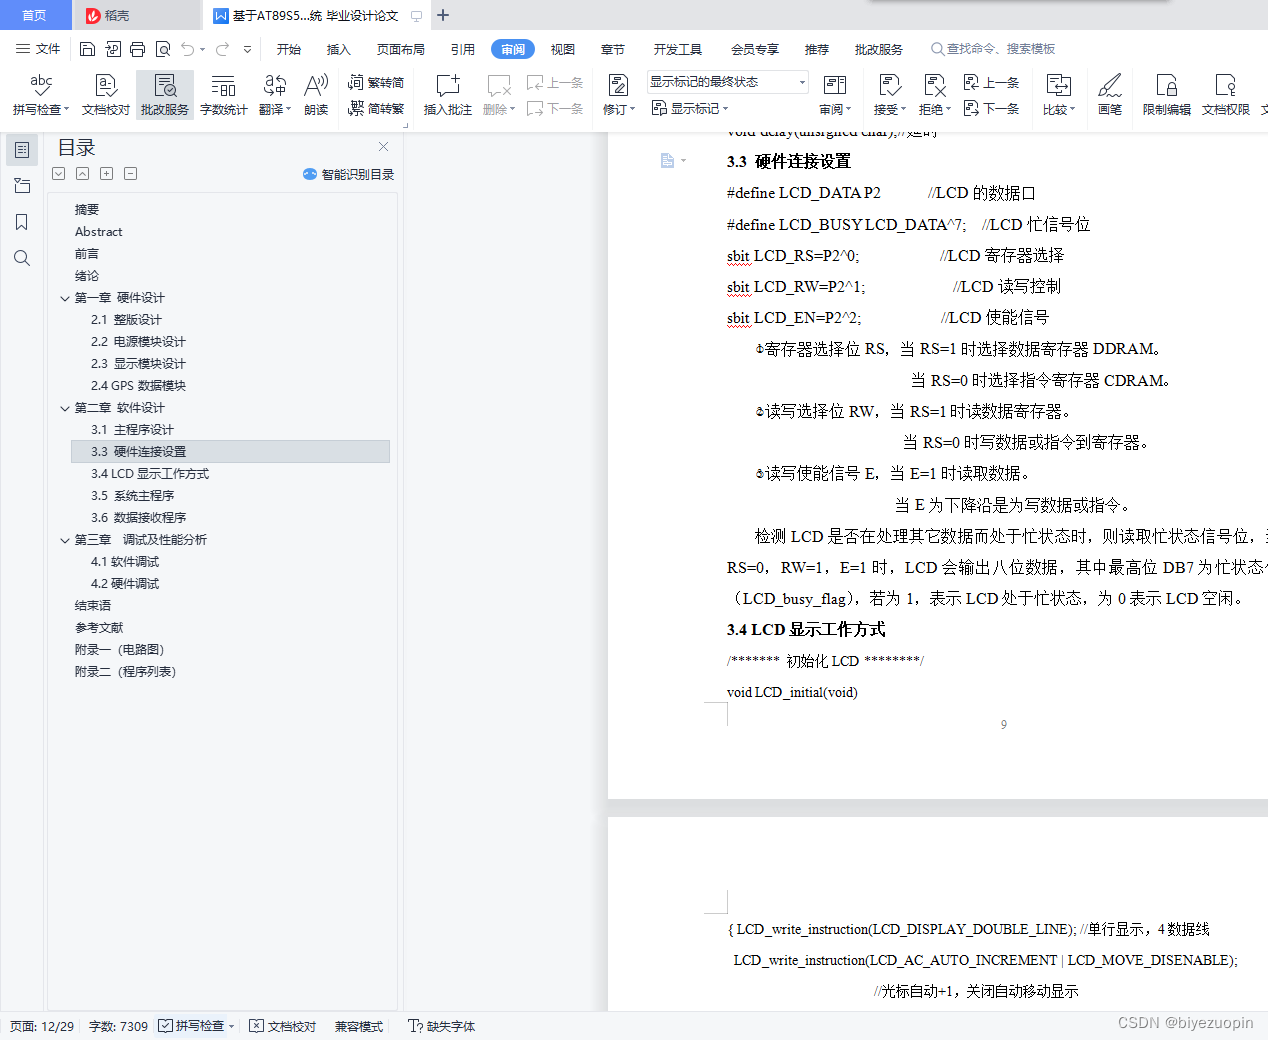Click the print icon in quick toolbar

pos(137,49)
